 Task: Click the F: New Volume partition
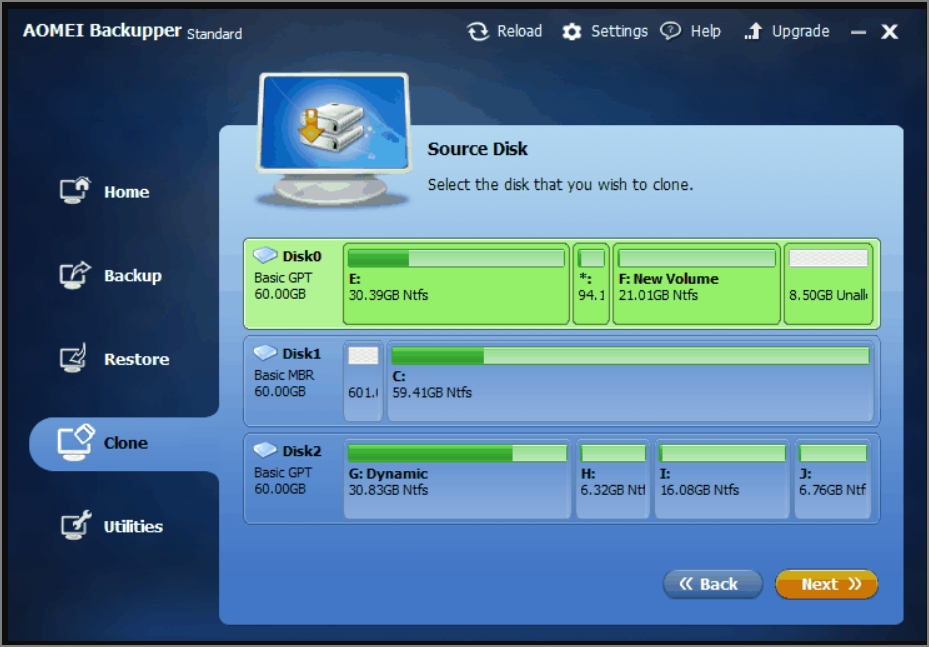[x=696, y=285]
